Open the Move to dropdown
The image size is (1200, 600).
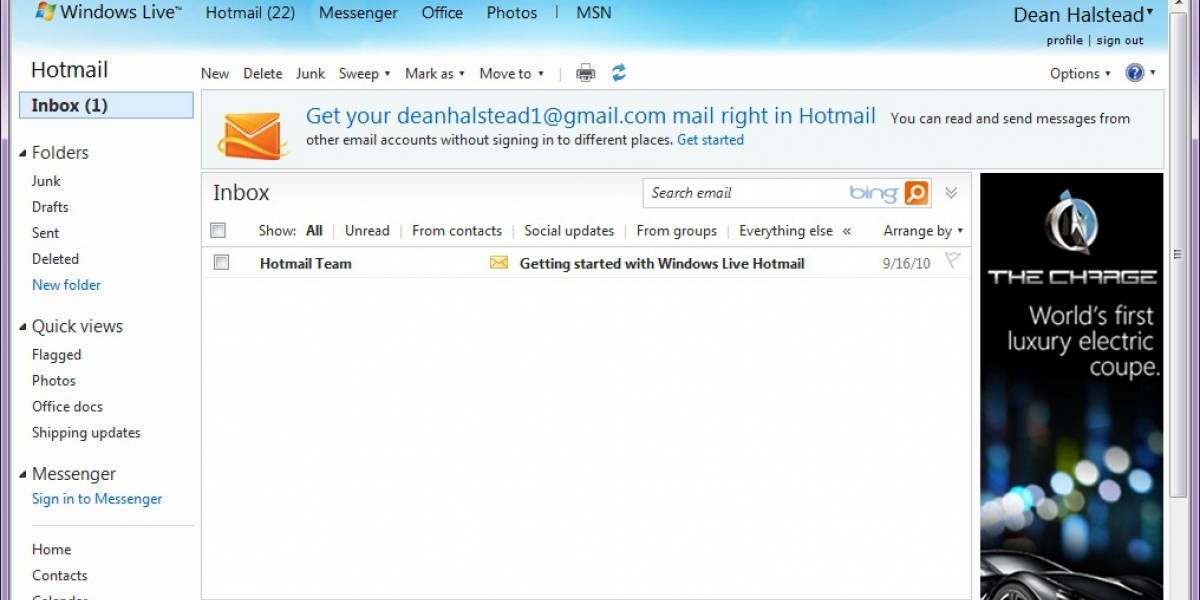coord(511,73)
